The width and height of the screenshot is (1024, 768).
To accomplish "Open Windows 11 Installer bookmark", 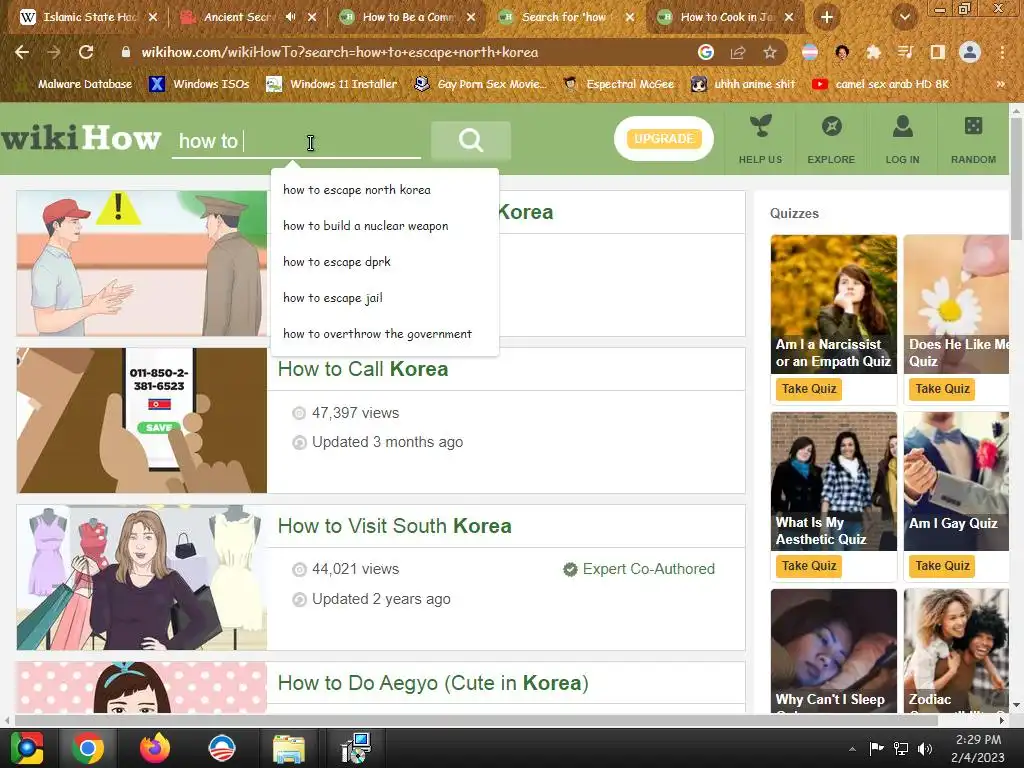I will click(x=332, y=84).
